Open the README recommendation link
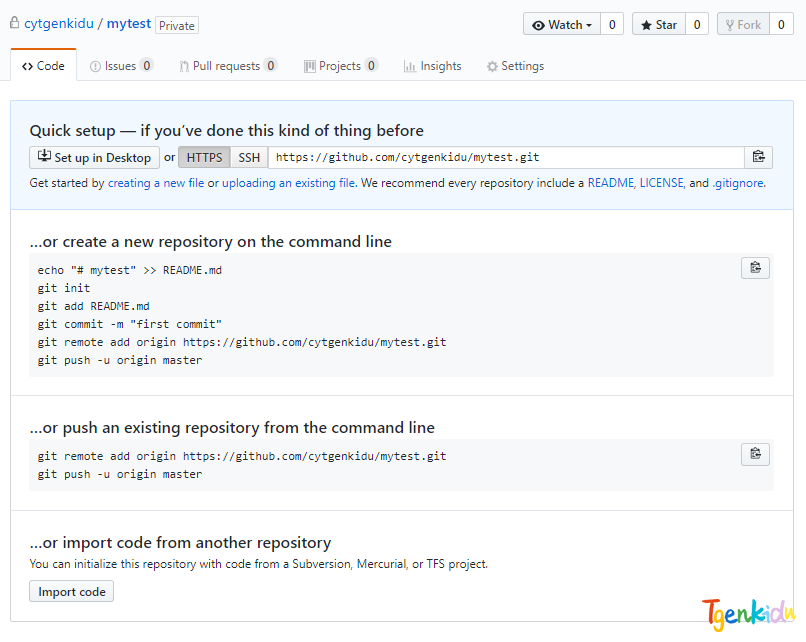The height and width of the screenshot is (642, 806). [x=611, y=183]
